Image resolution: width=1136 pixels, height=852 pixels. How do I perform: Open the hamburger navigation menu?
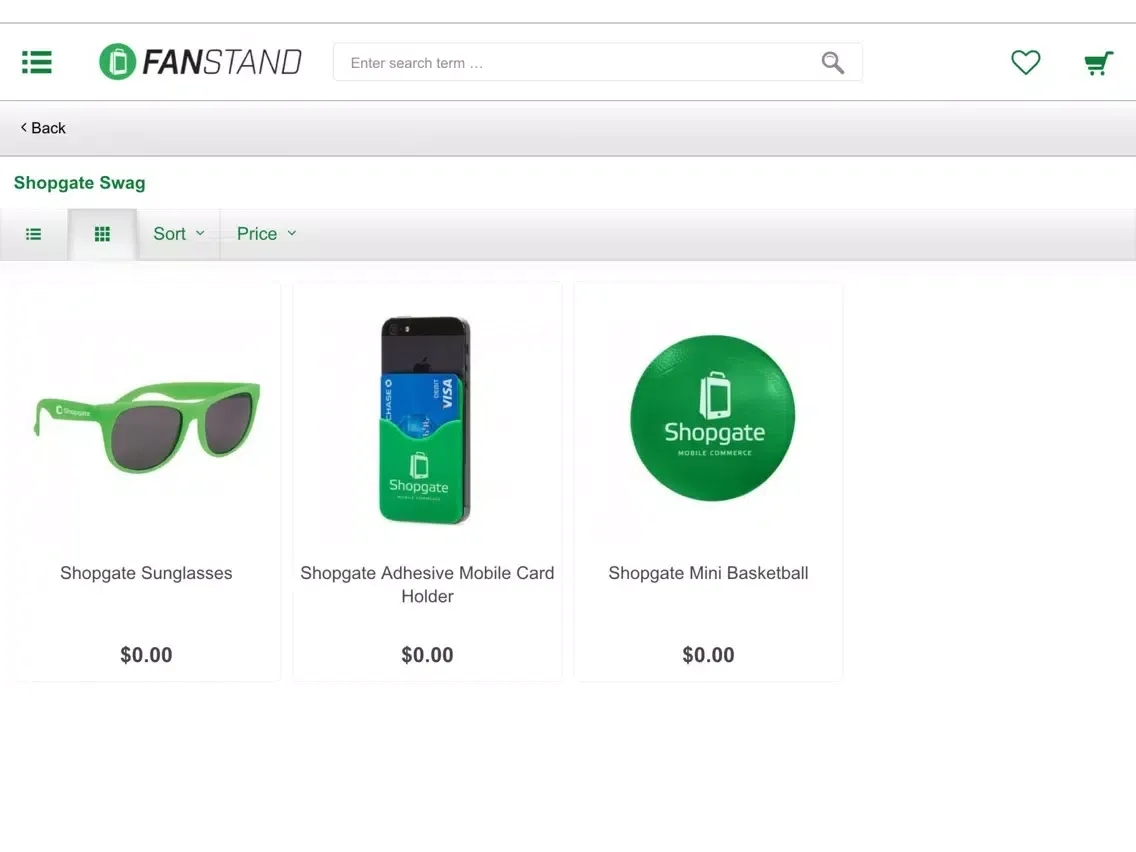click(37, 62)
